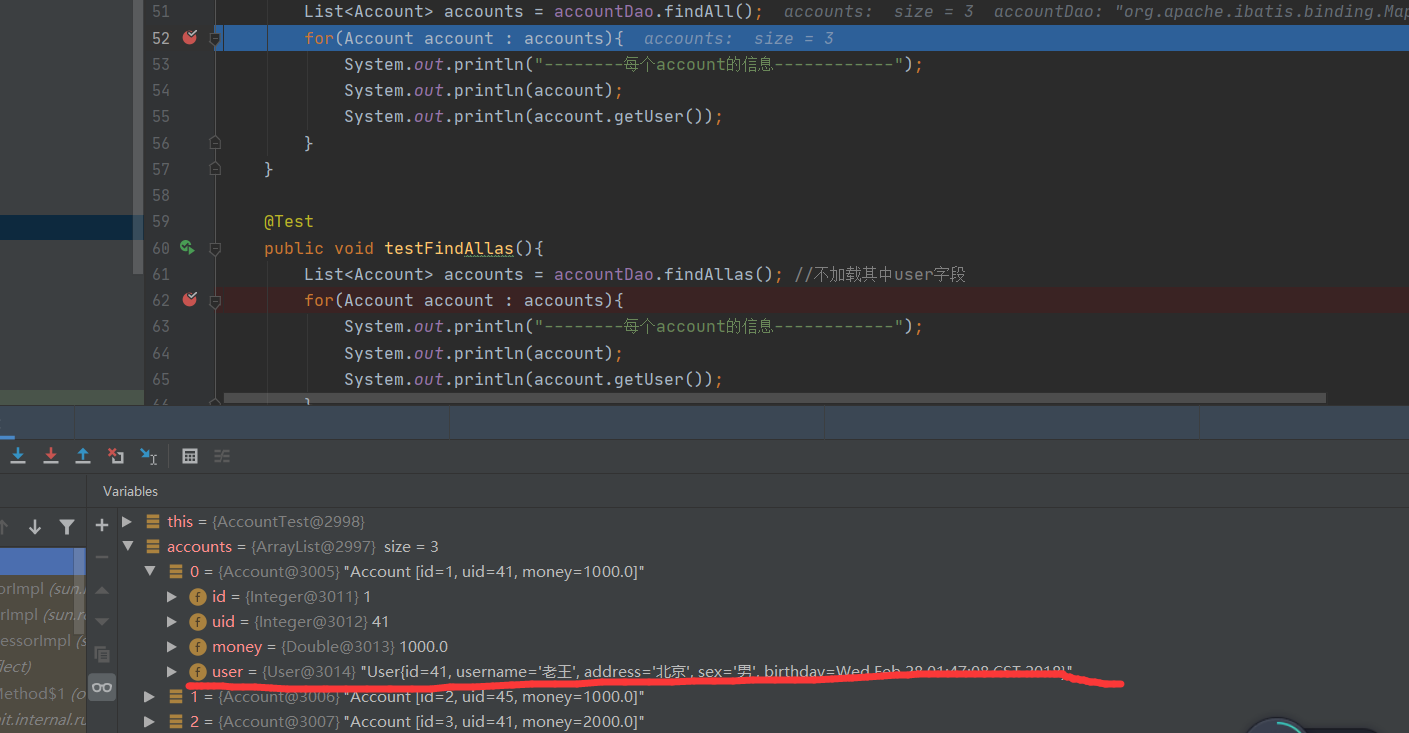
Task: Click the move watch down triangle icon
Action: pos(102,622)
